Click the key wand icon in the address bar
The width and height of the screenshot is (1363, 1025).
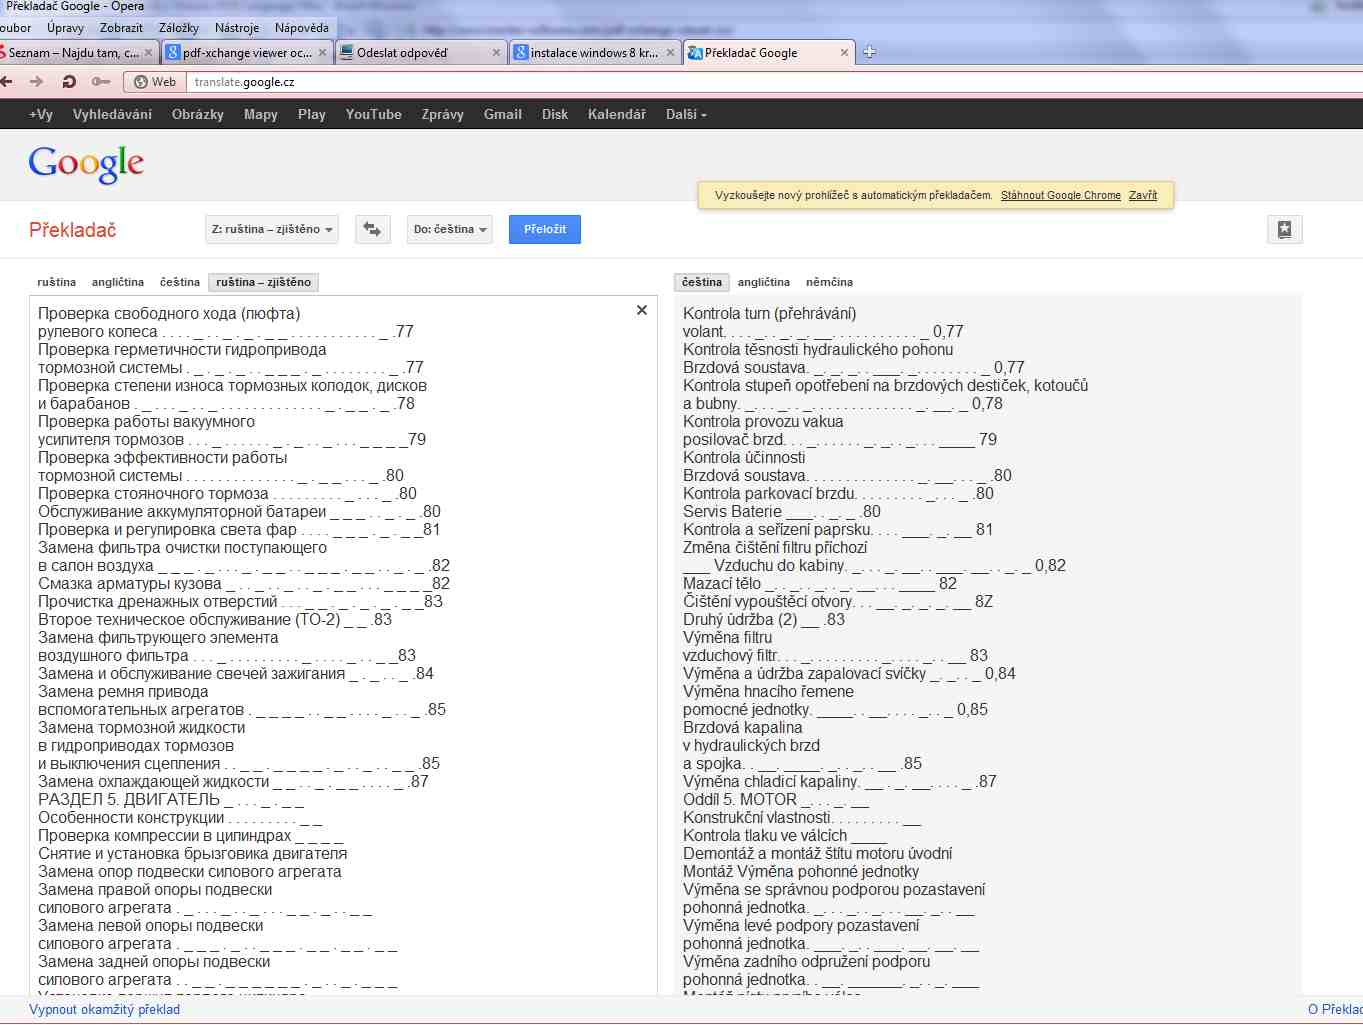[x=101, y=82]
